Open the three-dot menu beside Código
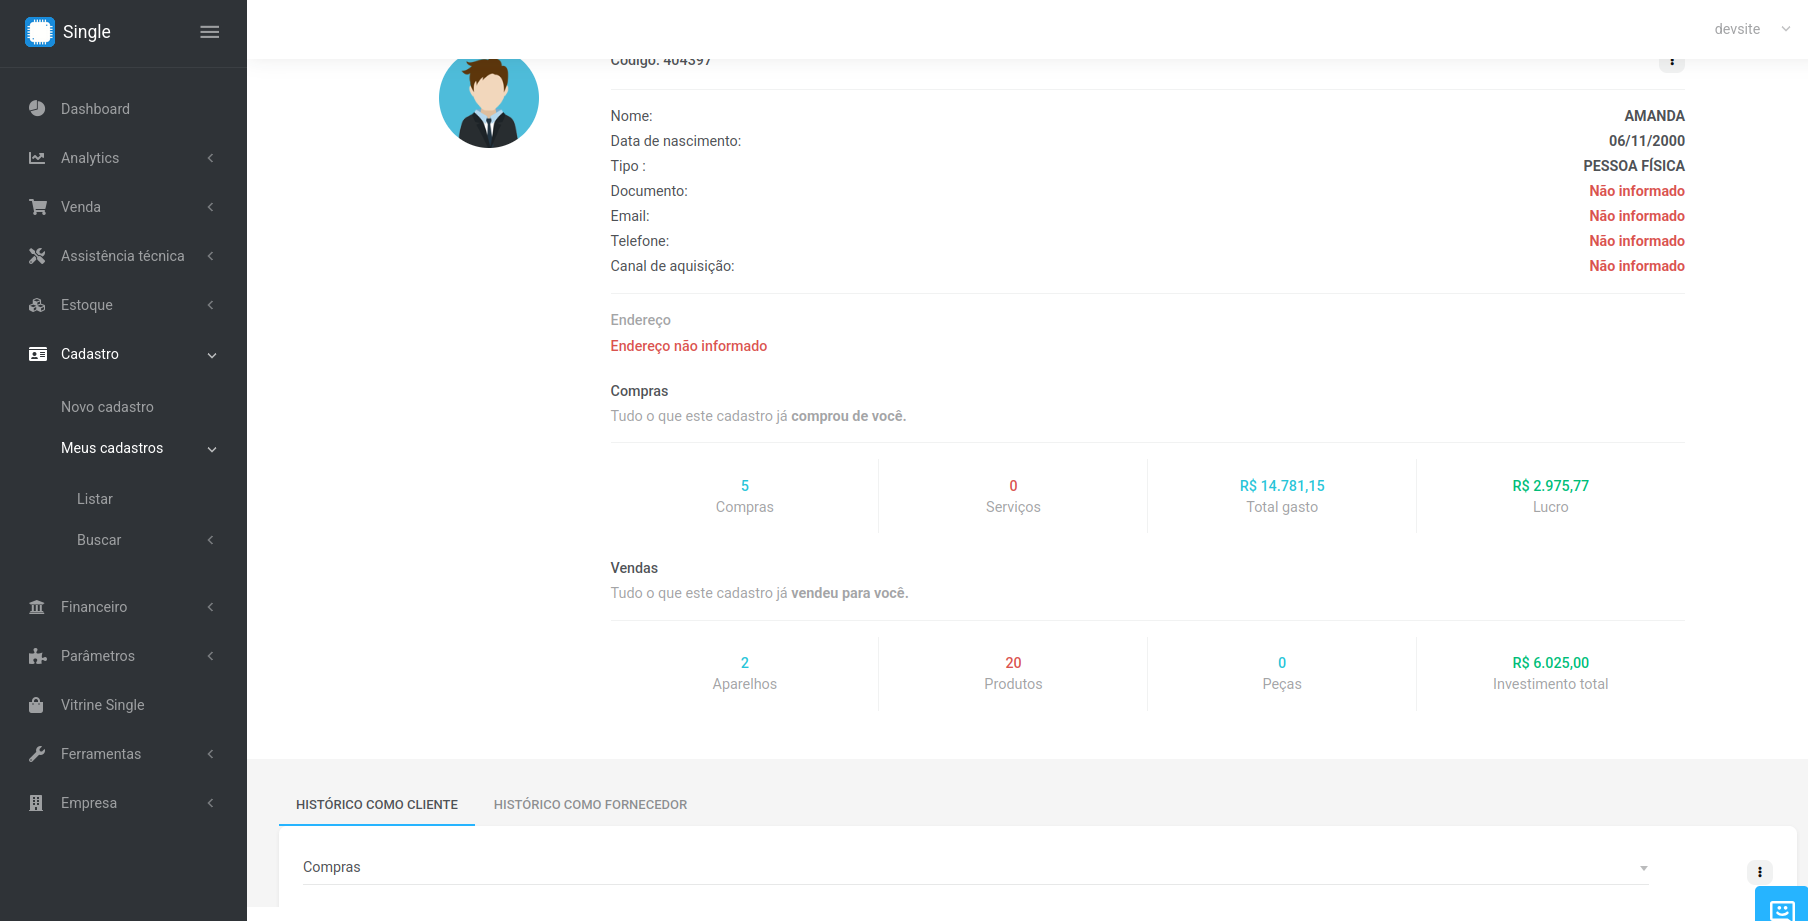 [1672, 62]
